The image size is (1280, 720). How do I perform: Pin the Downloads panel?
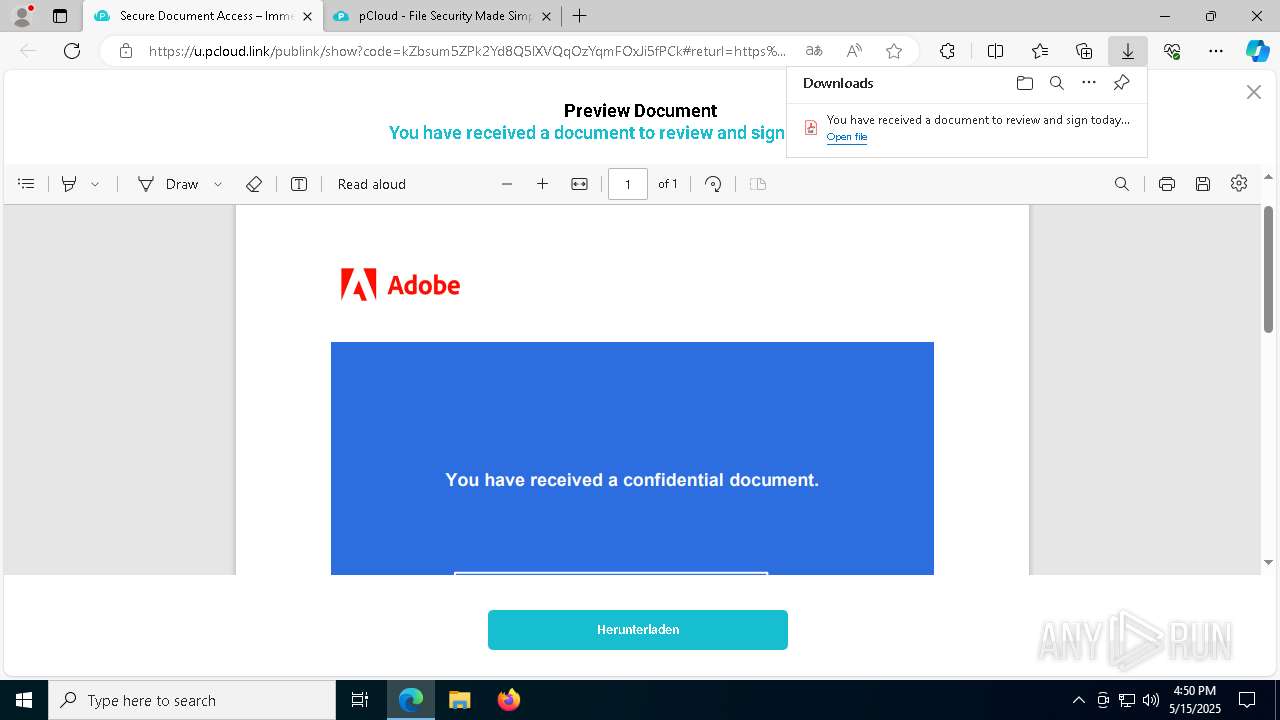pyautogui.click(x=1122, y=83)
